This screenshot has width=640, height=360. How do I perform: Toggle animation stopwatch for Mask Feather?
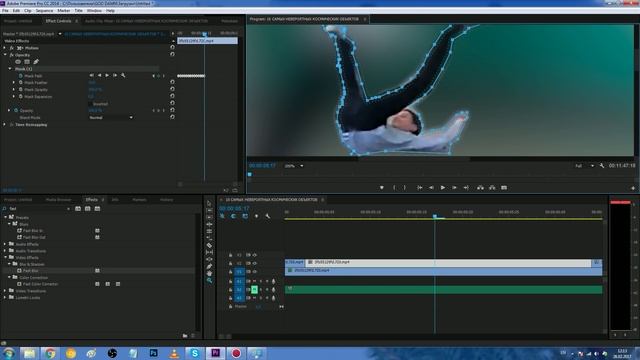coord(20,82)
